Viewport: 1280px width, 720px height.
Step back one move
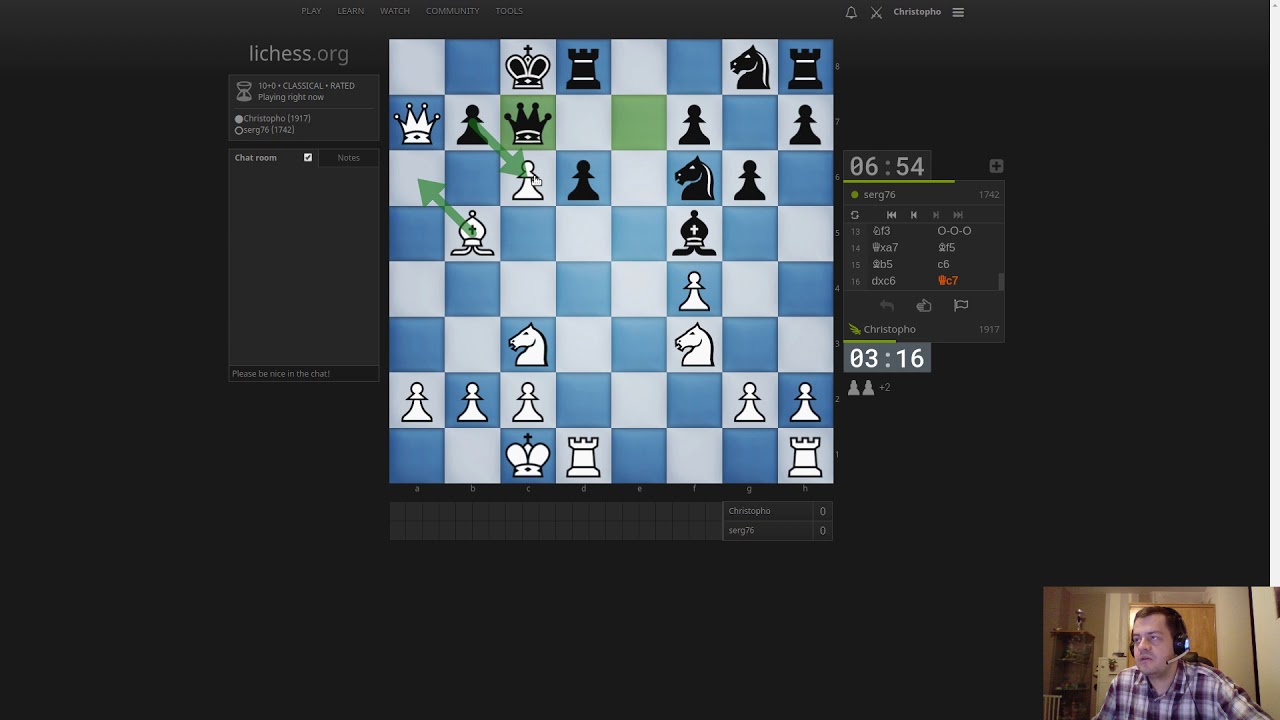coord(913,215)
